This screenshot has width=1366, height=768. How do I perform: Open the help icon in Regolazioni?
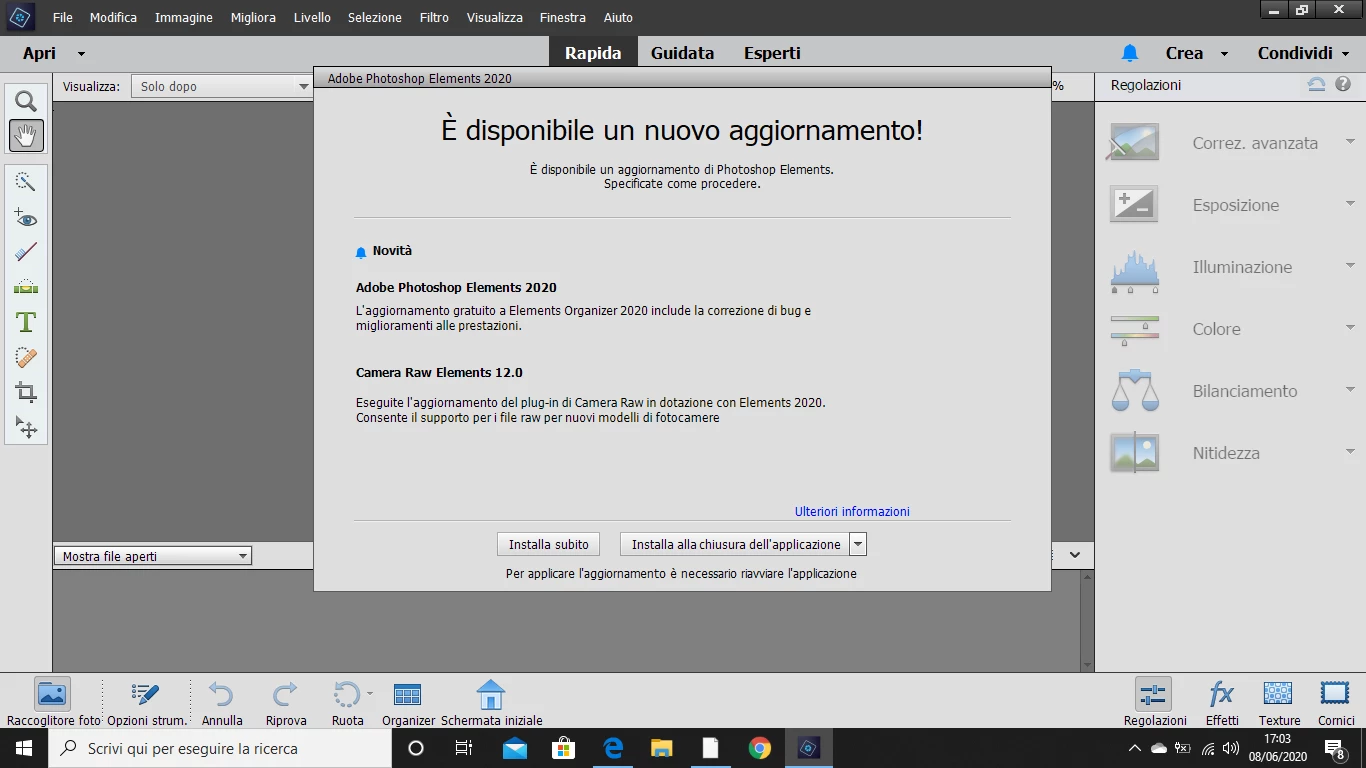(x=1343, y=85)
